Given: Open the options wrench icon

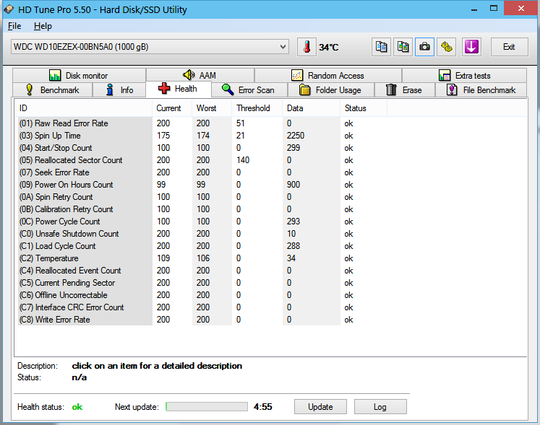Looking at the screenshot, I should [x=446, y=47].
